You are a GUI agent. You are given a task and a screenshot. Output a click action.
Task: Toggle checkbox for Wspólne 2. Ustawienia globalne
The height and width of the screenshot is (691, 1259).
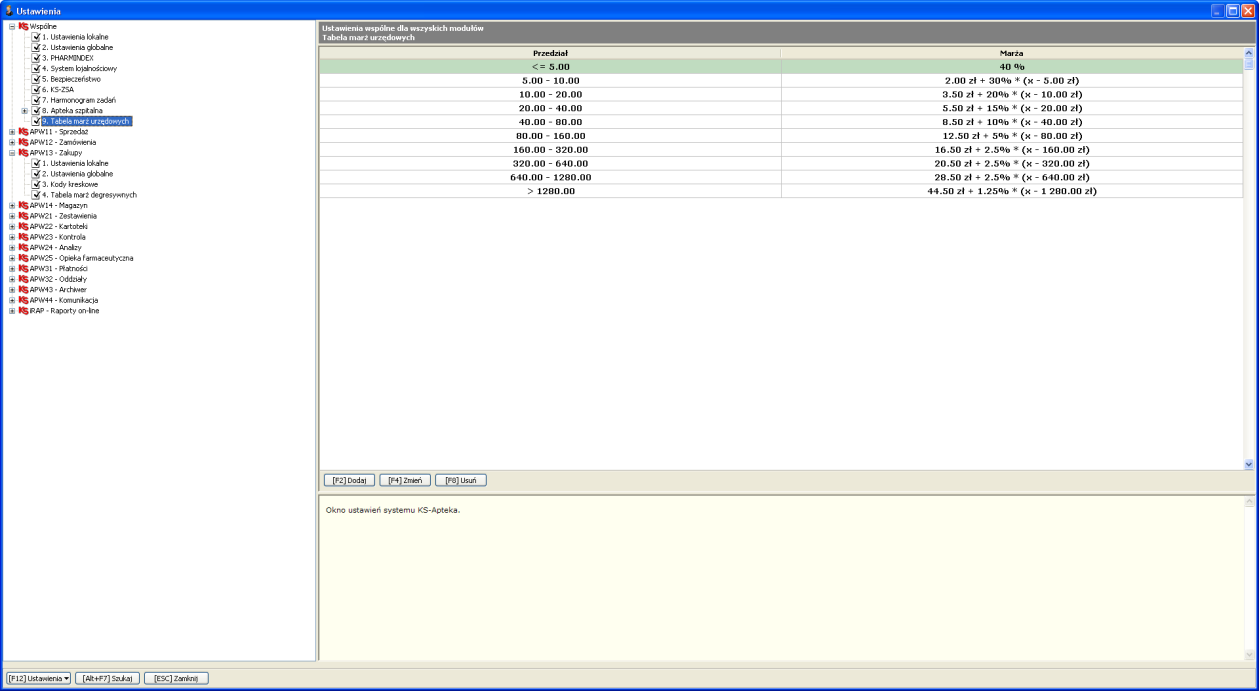coord(36,47)
